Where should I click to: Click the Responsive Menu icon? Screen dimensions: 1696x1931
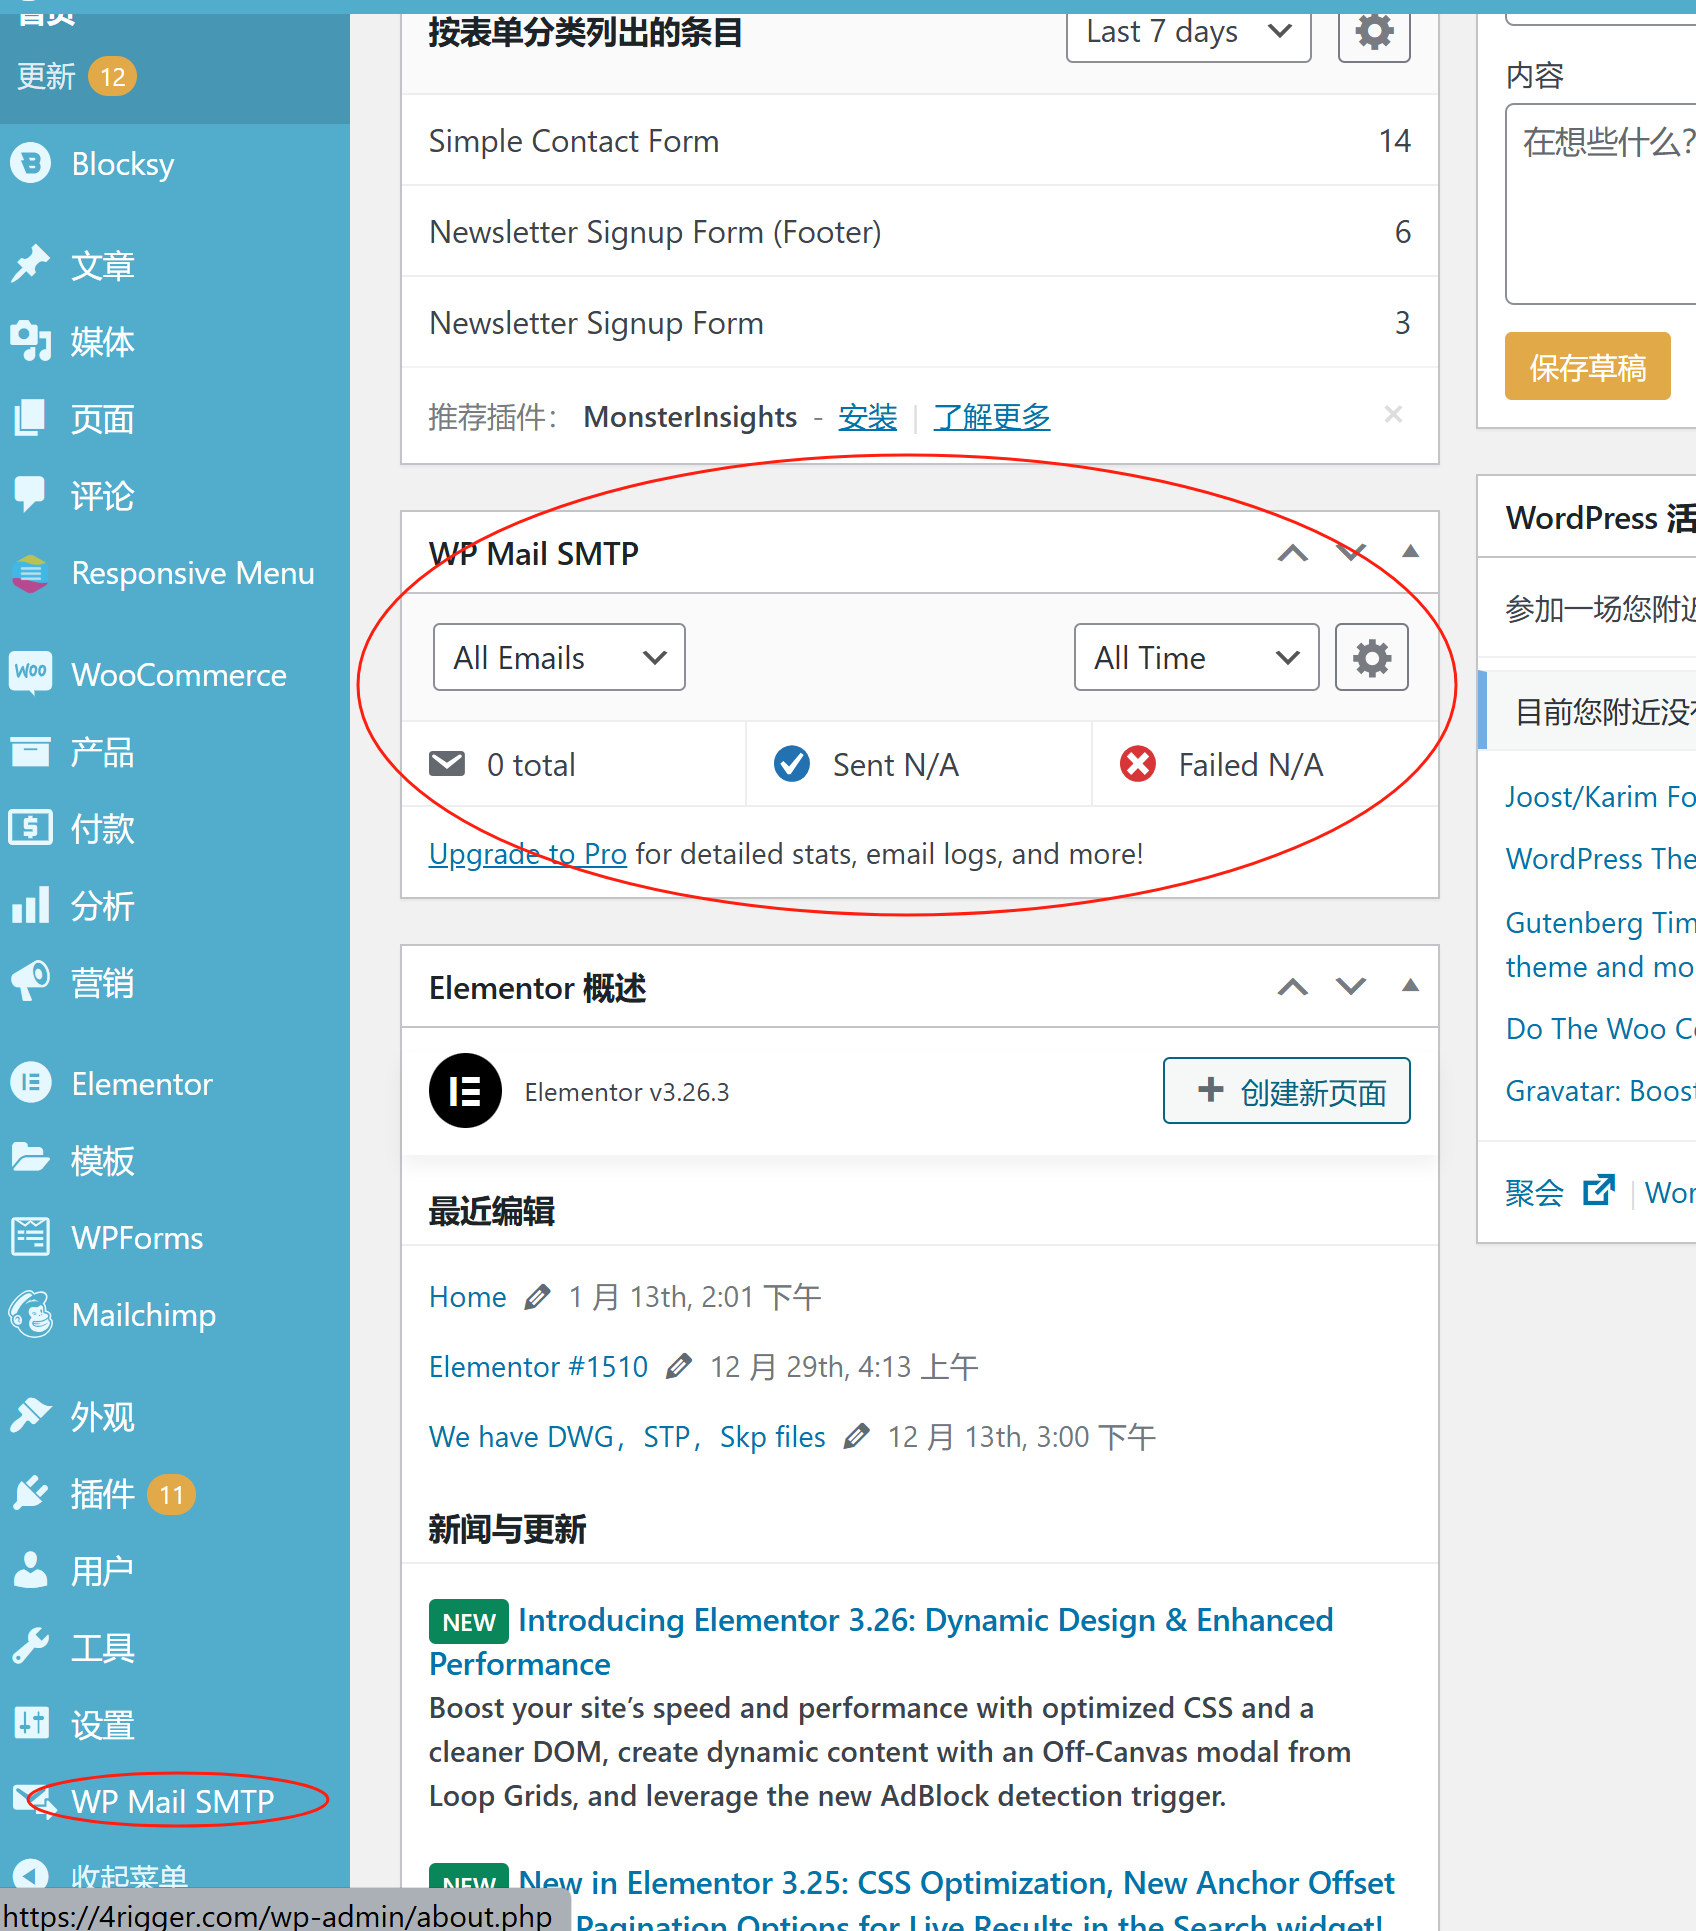pyautogui.click(x=30, y=573)
